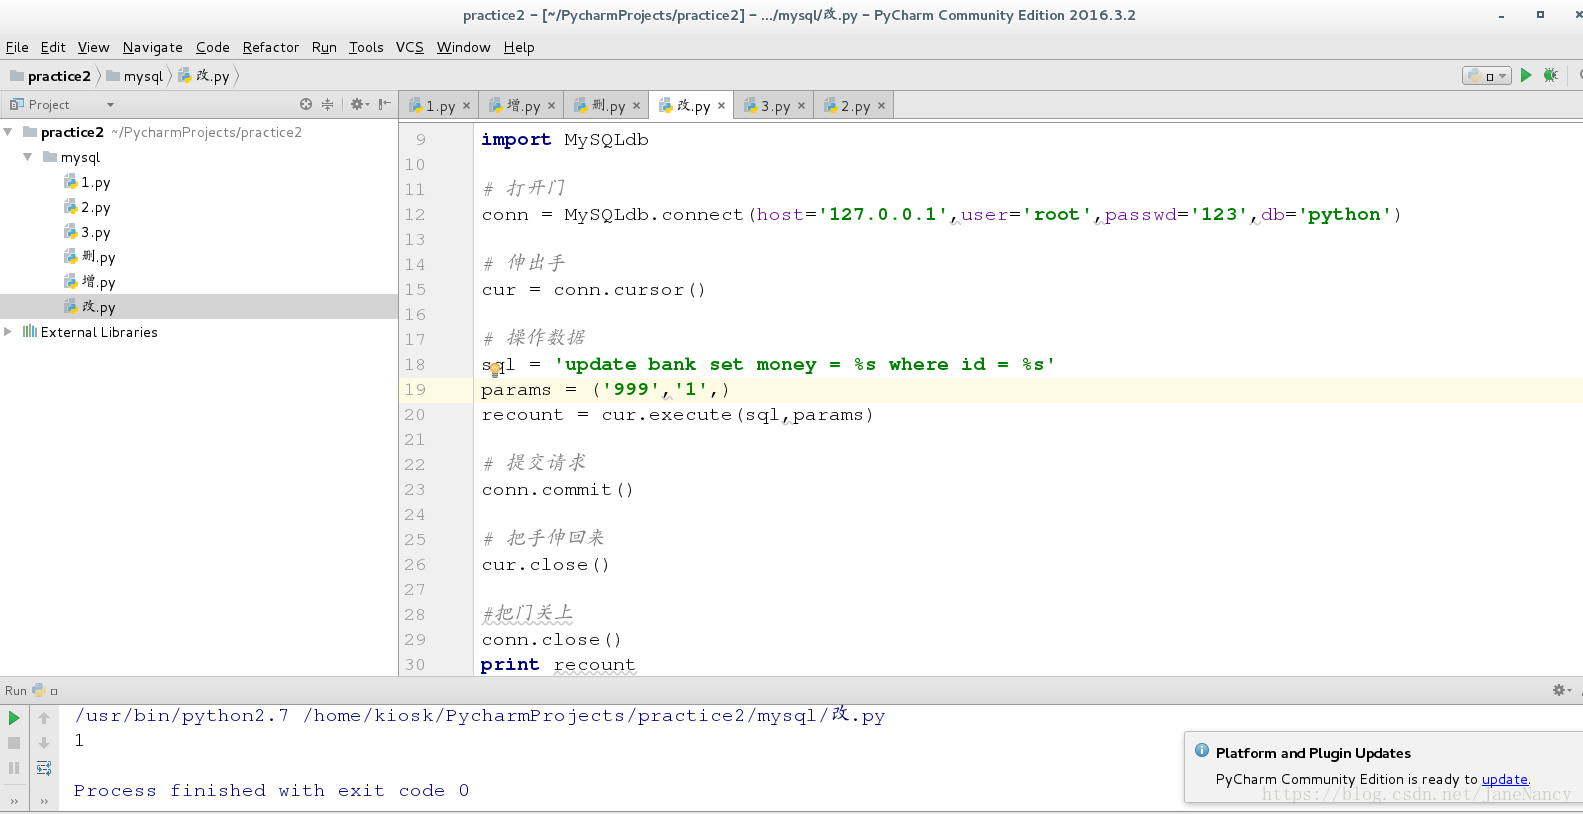Image resolution: width=1583 pixels, height=814 pixels.
Task: Open the View menu
Action: pyautogui.click(x=94, y=47)
